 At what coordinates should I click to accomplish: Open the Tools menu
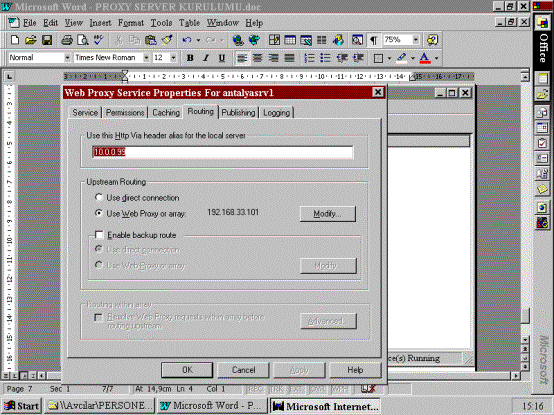click(x=161, y=23)
